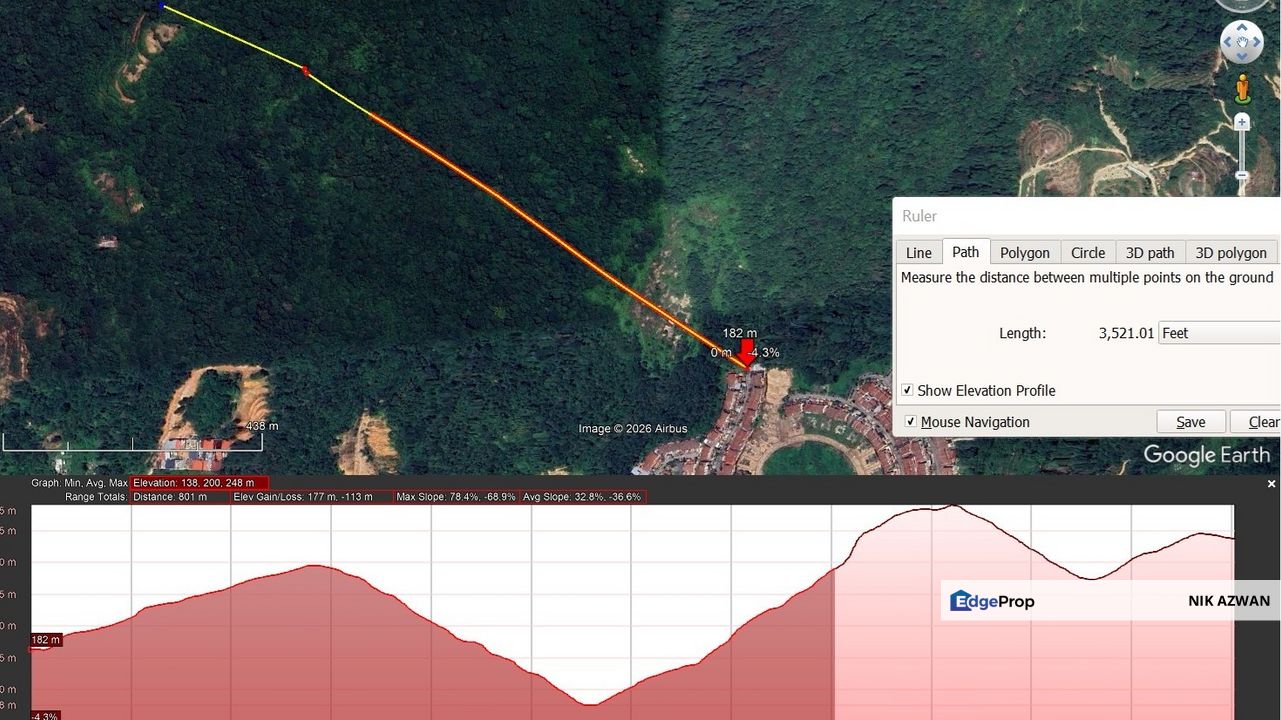Uncheck Show Elevation Profile
Image resolution: width=1281 pixels, height=720 pixels.
click(908, 390)
